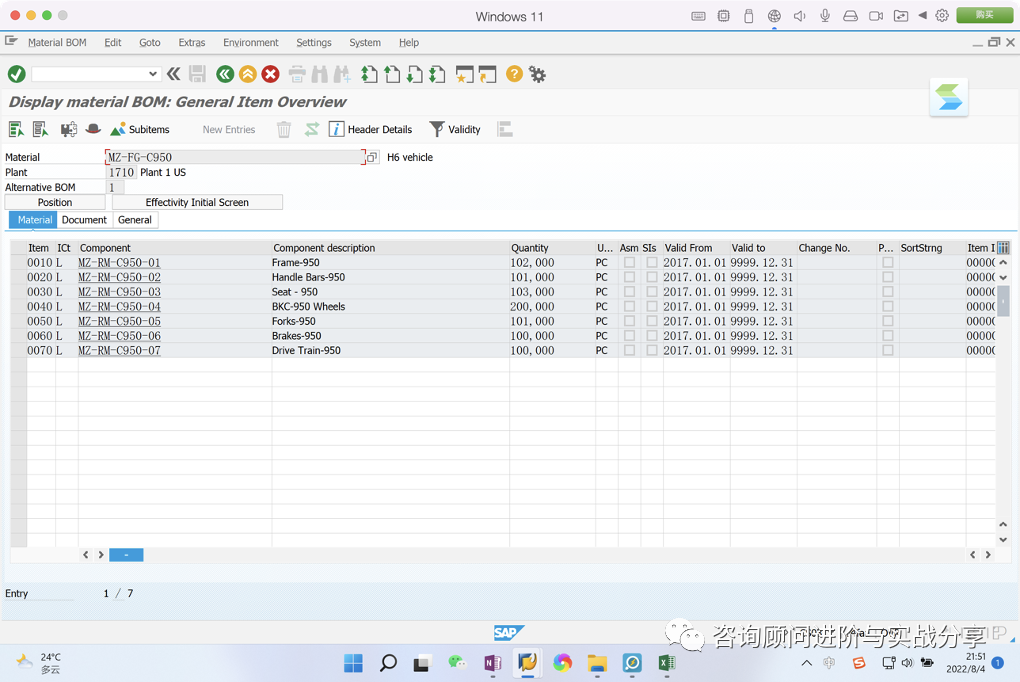Open the table column settings icon
The width and height of the screenshot is (1020, 682).
click(1003, 248)
